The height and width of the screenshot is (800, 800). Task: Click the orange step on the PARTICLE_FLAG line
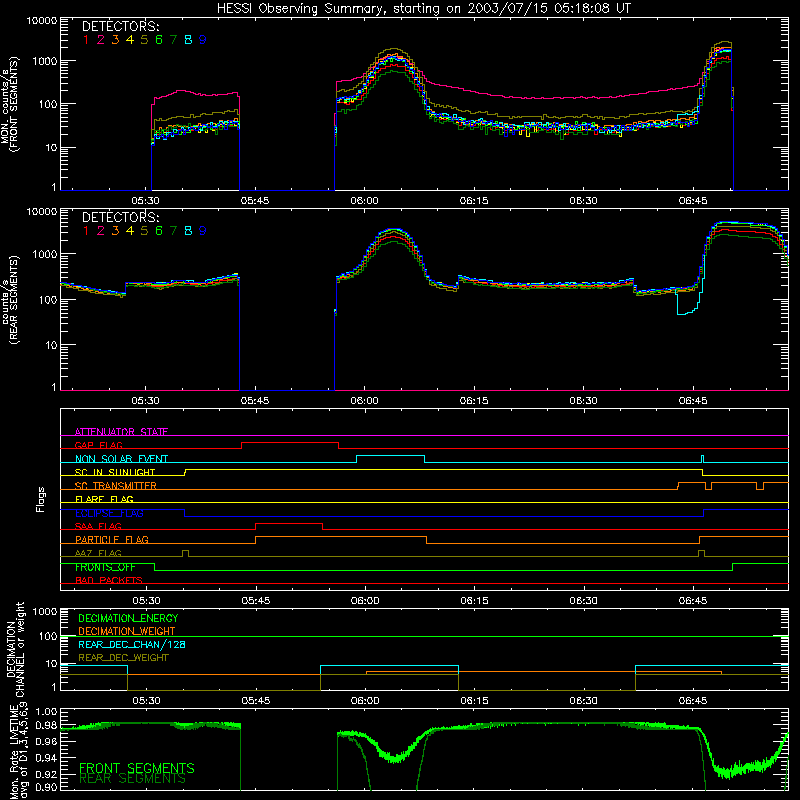341,537
